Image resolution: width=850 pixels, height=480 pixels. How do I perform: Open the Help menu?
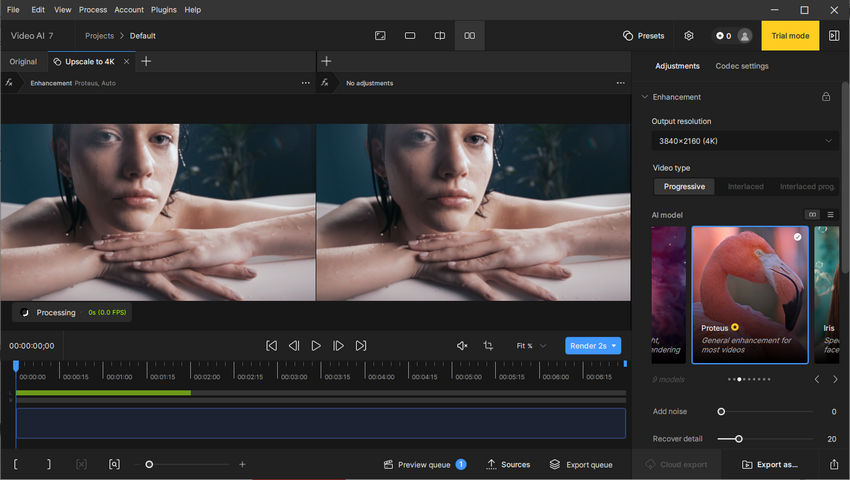(192, 10)
